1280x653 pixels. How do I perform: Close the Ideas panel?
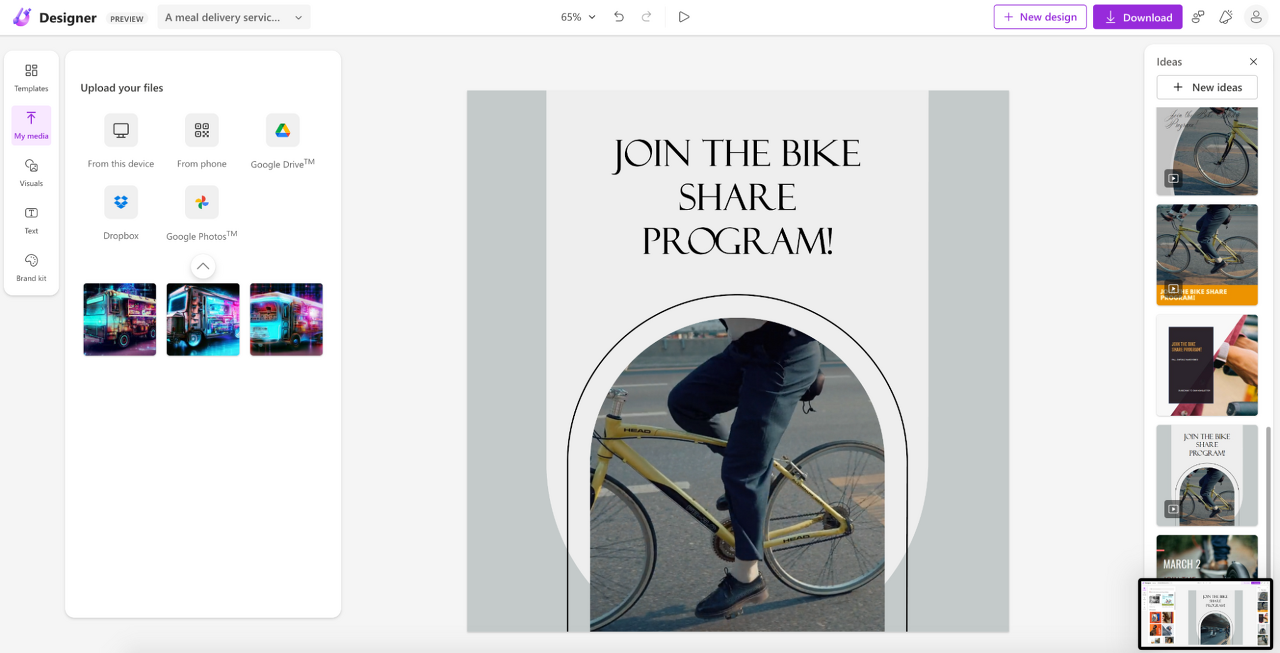pyautogui.click(x=1254, y=62)
